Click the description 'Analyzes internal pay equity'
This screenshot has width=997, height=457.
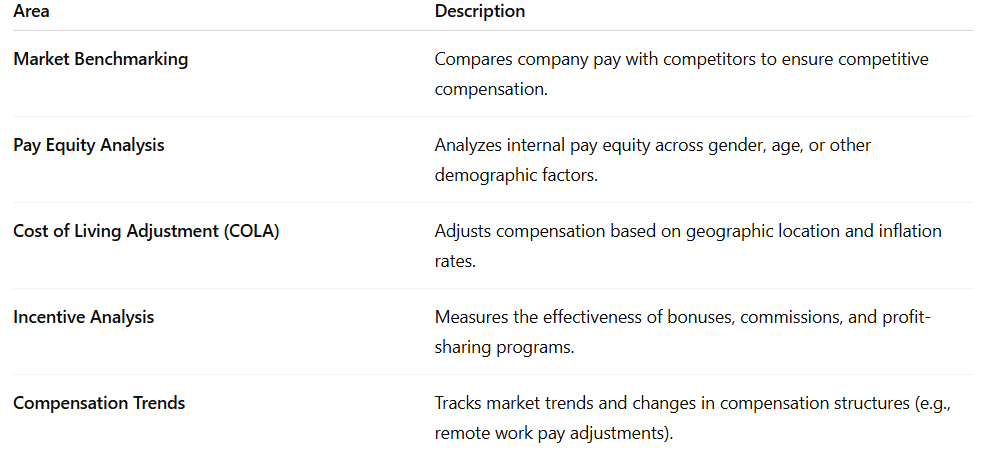(x=541, y=145)
